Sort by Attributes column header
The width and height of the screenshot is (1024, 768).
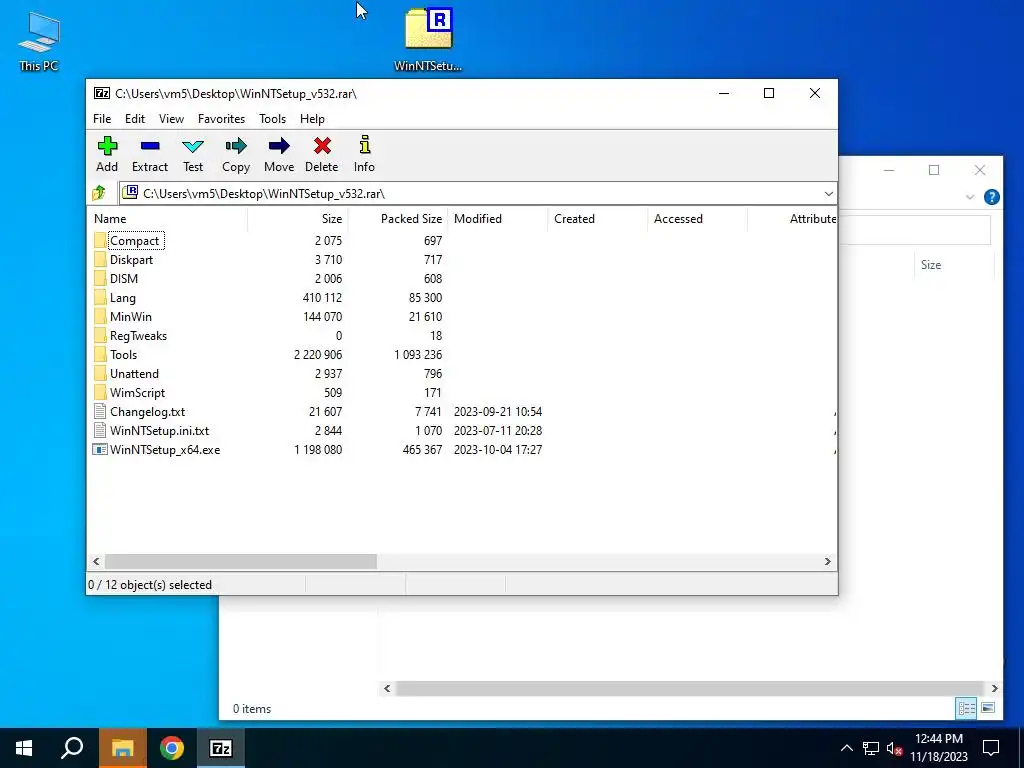tap(792, 219)
